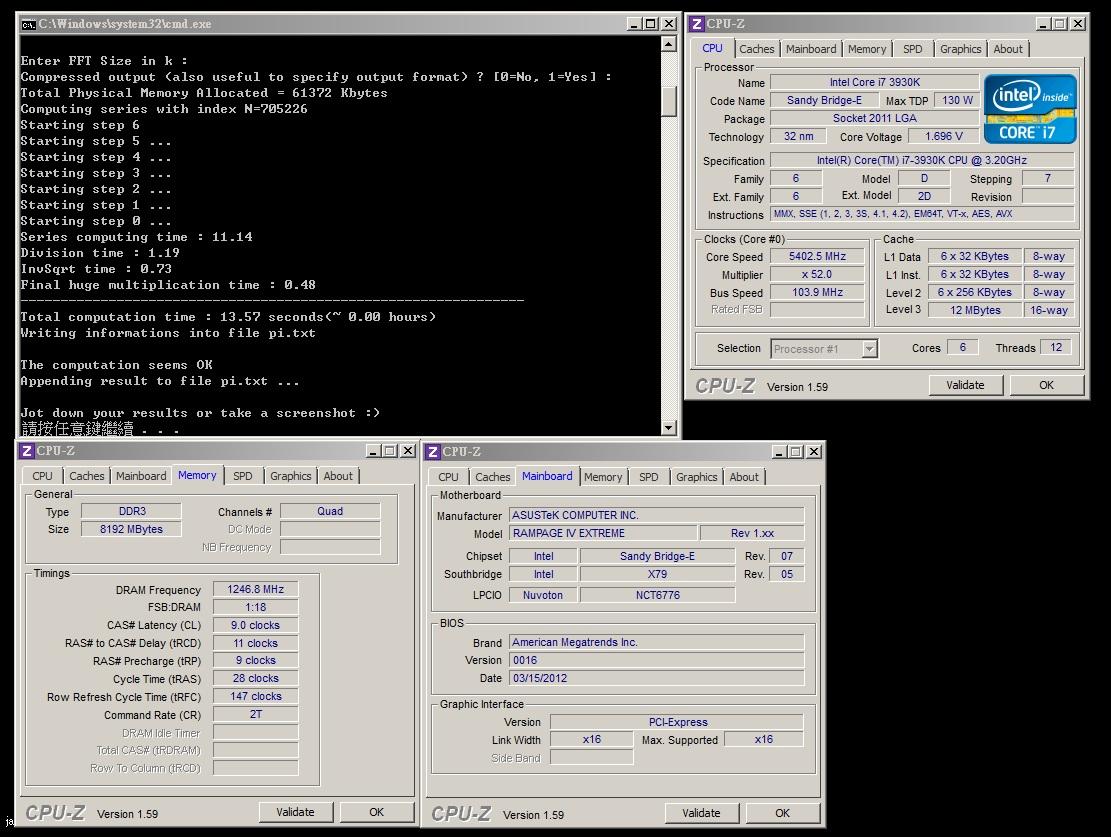Click the 'The computation seems OK' line in cmd
Image resolution: width=1111 pixels, height=837 pixels.
[x=116, y=365]
